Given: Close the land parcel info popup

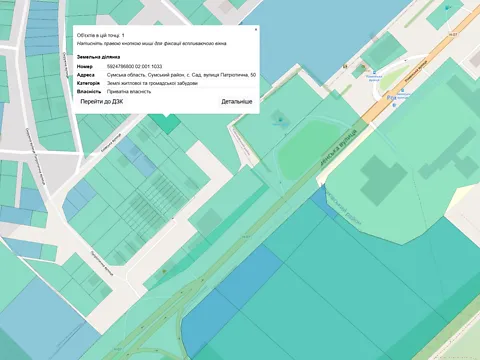Looking at the screenshot, I should [x=256, y=30].
